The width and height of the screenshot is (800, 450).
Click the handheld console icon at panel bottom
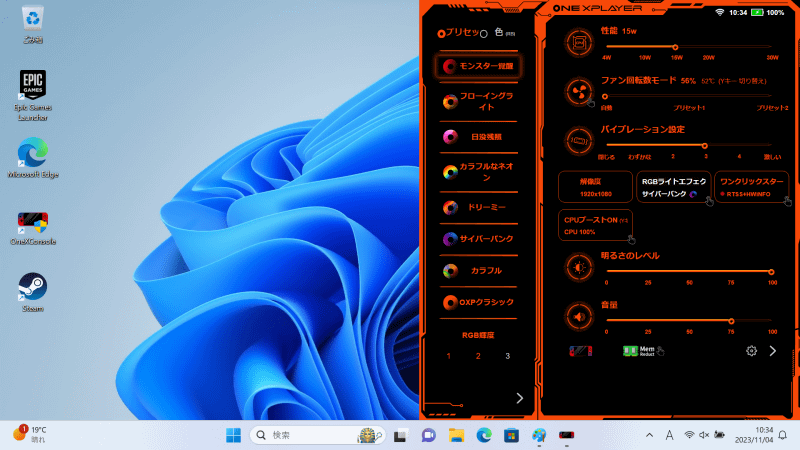[x=581, y=351]
